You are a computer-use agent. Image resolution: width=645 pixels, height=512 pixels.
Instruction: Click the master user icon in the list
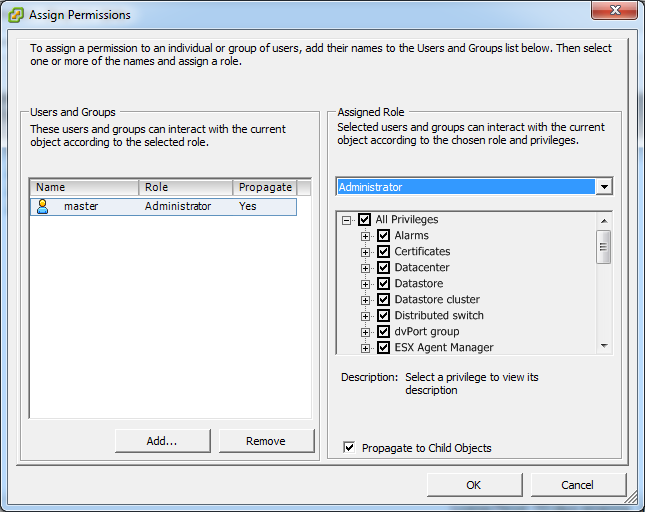click(x=42, y=206)
